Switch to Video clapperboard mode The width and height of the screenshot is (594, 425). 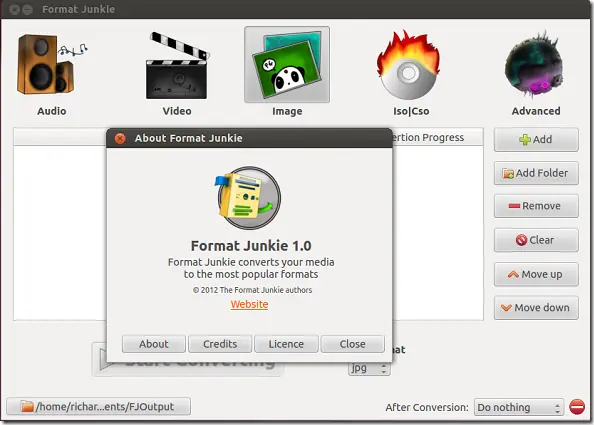click(177, 65)
